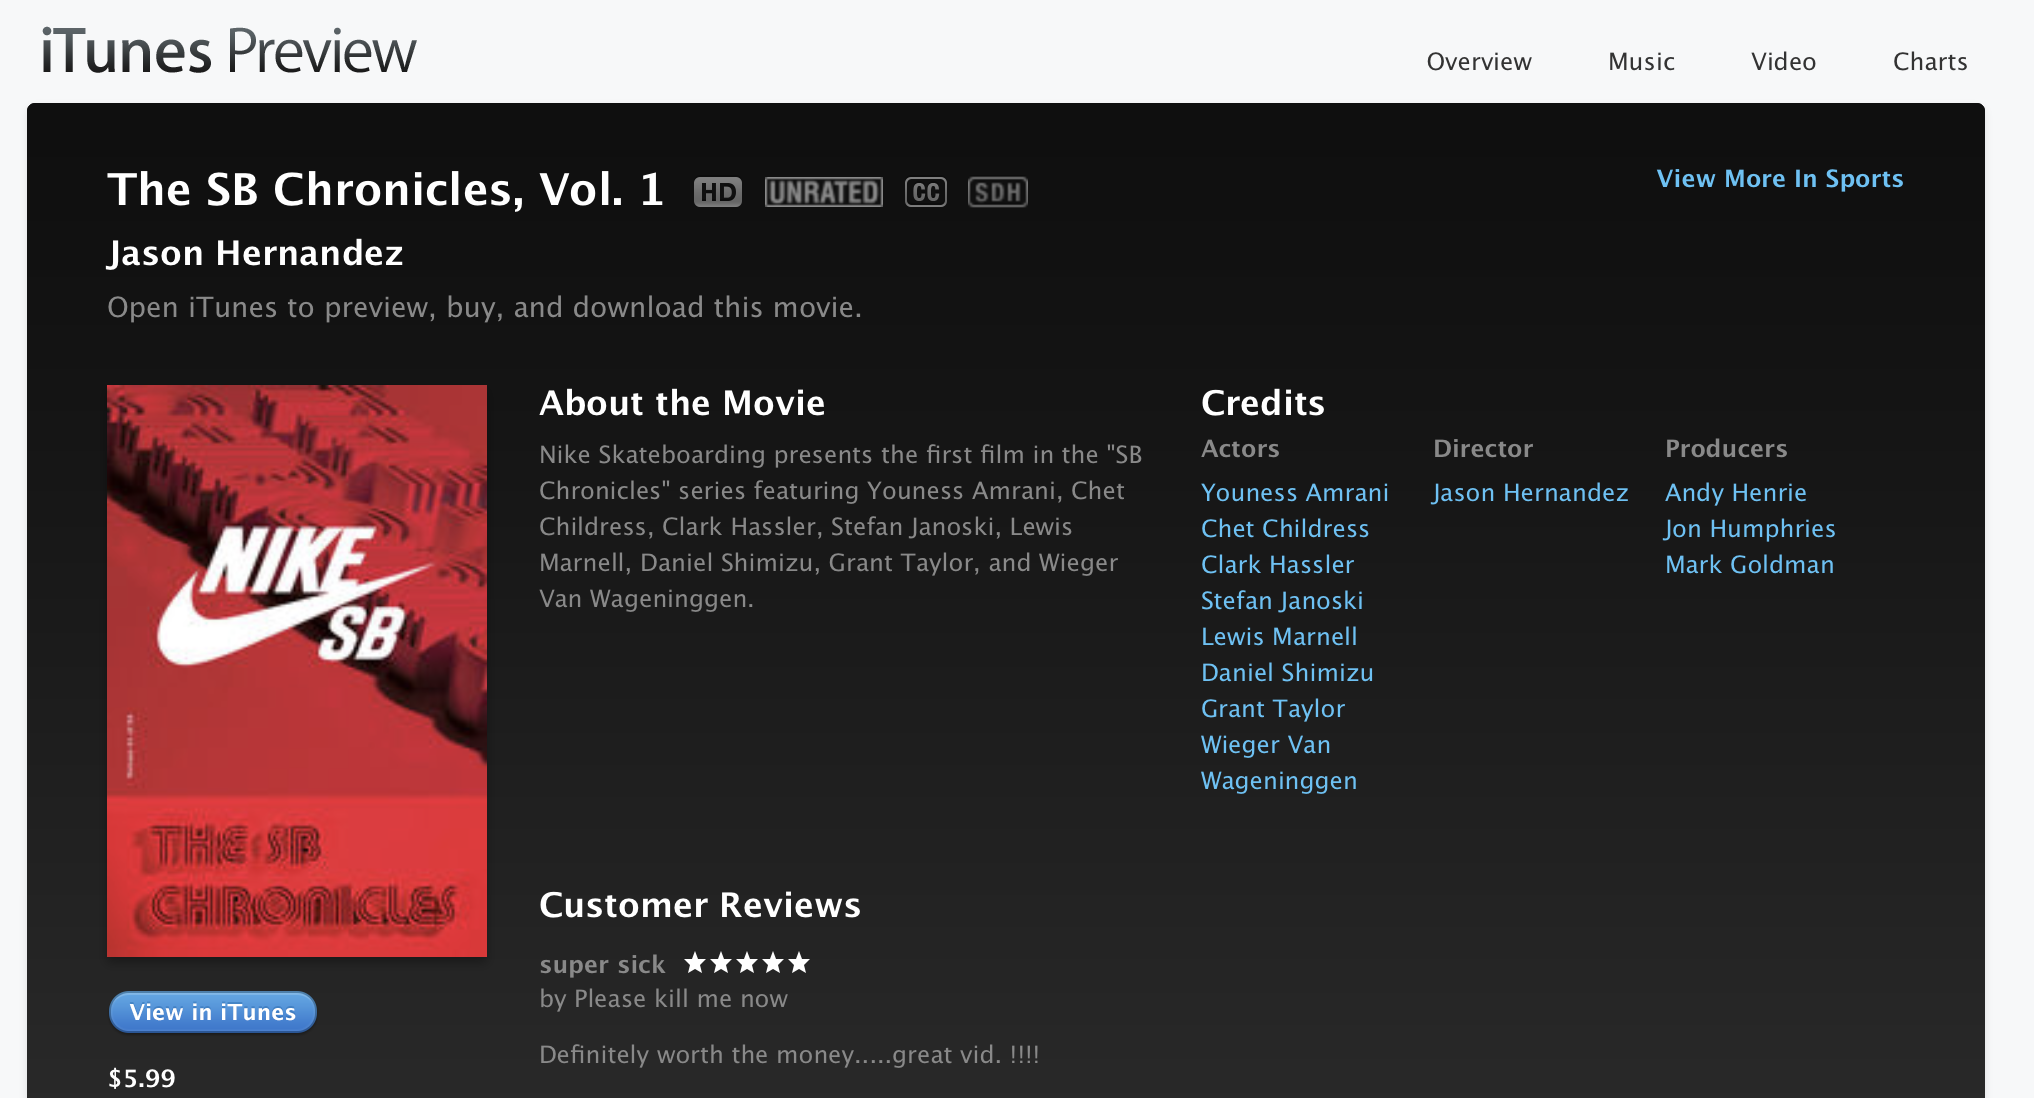Open the Charts section
Image resolution: width=2034 pixels, height=1098 pixels.
coord(1929,62)
